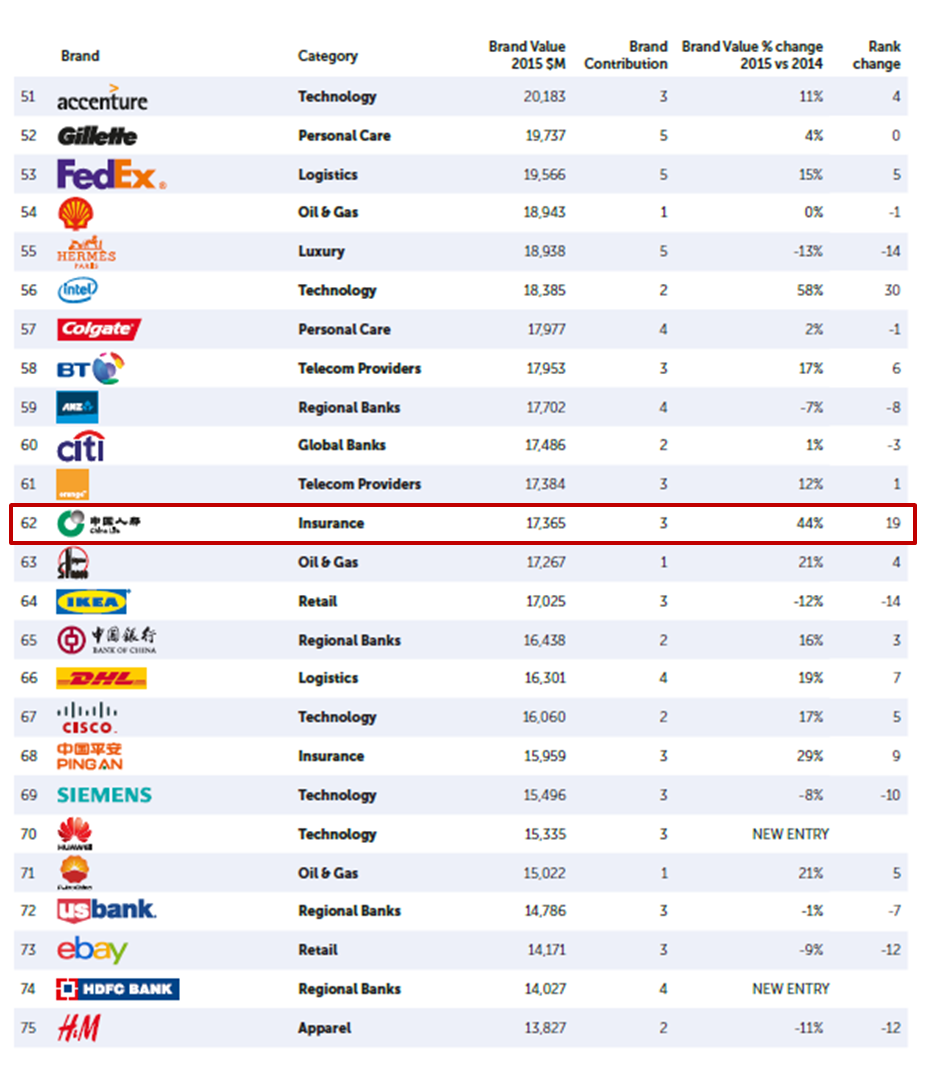Image resolution: width=932 pixels, height=1069 pixels.
Task: Select the Shell logo
Action: click(x=75, y=213)
